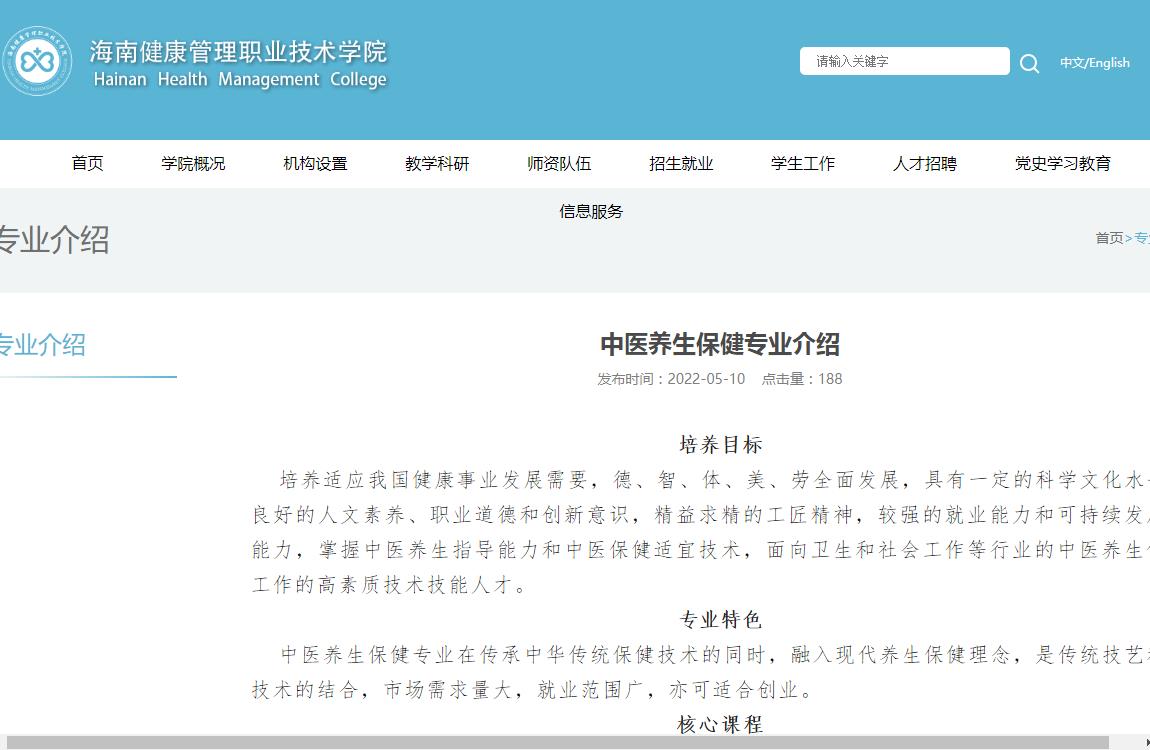Click the 首页 breadcrumb link

coord(1109,238)
